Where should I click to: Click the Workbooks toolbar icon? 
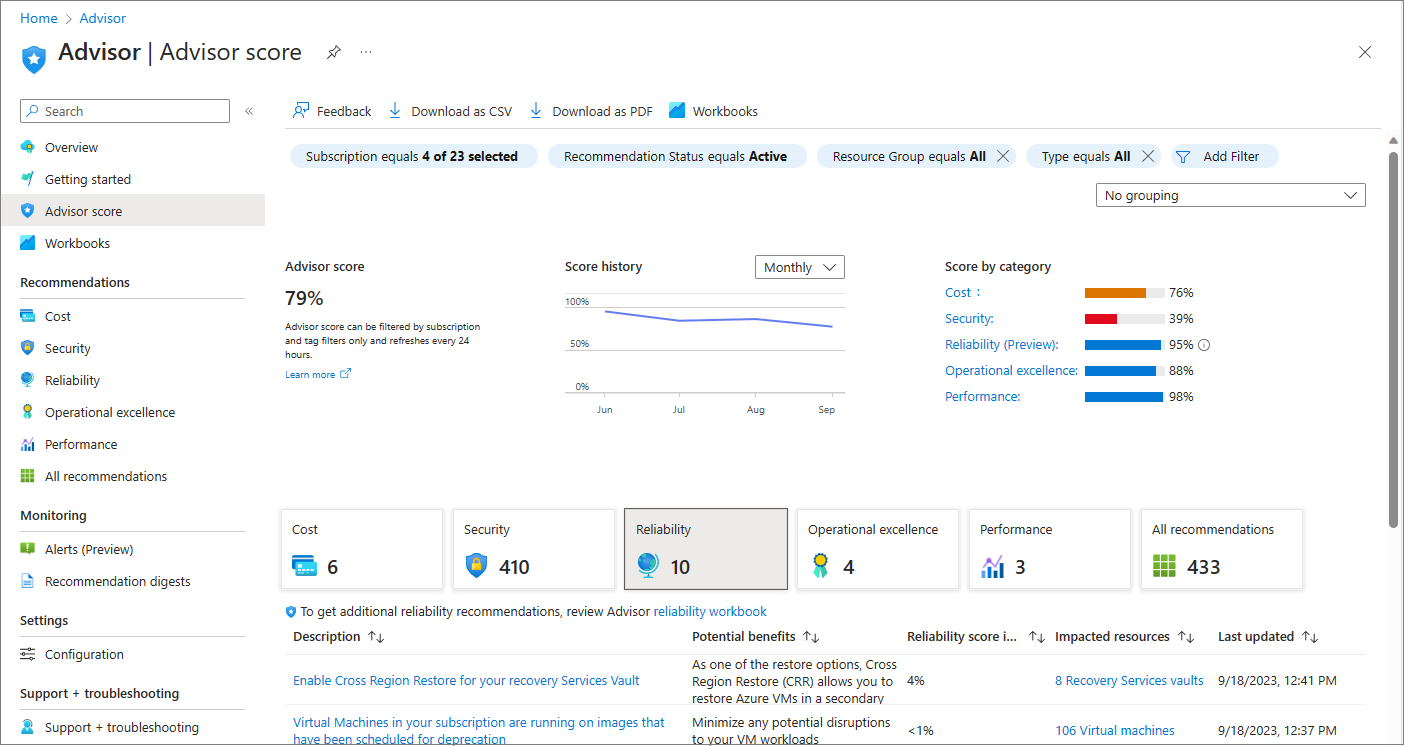677,111
